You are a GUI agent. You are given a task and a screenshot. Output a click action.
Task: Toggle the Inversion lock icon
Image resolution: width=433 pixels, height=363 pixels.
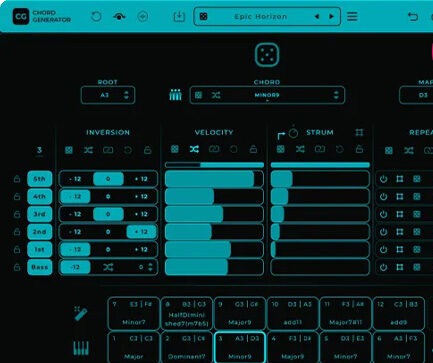click(x=147, y=150)
